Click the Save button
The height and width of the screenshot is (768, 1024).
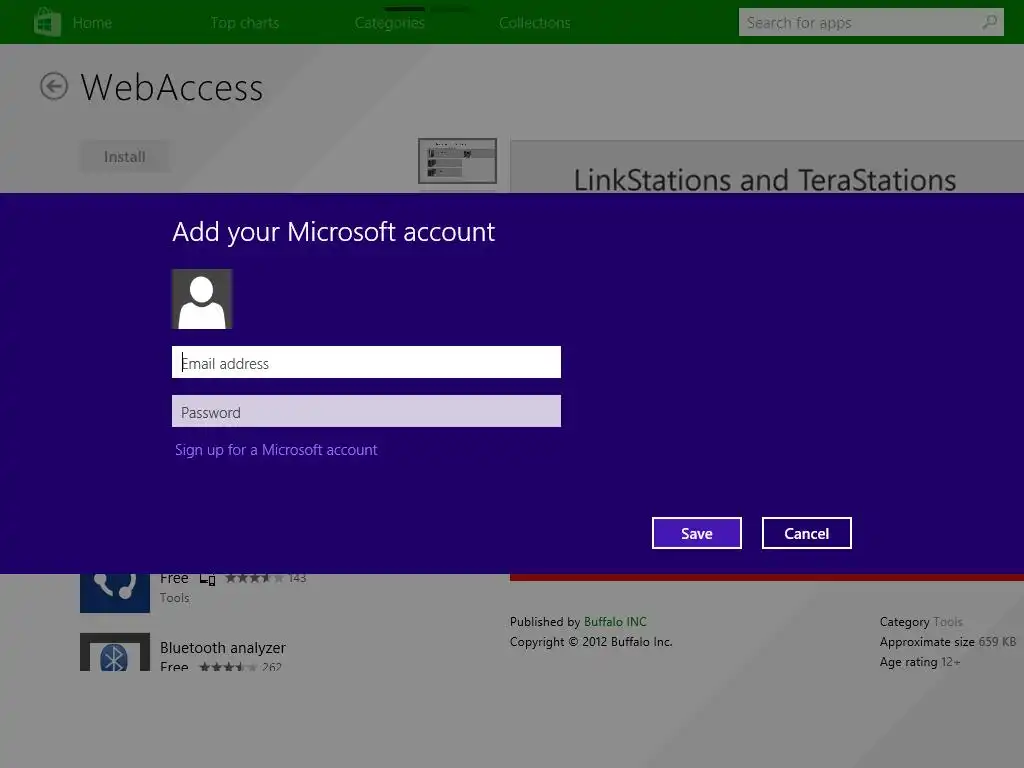tap(697, 533)
